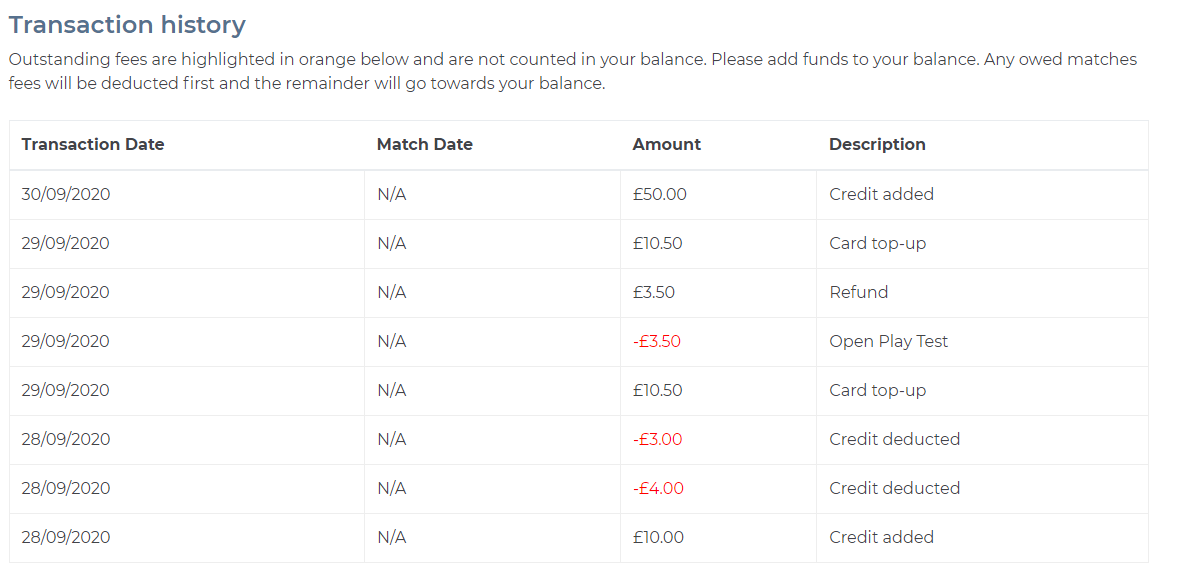Select the Amount column header
The width and height of the screenshot is (1204, 566).
[666, 144]
